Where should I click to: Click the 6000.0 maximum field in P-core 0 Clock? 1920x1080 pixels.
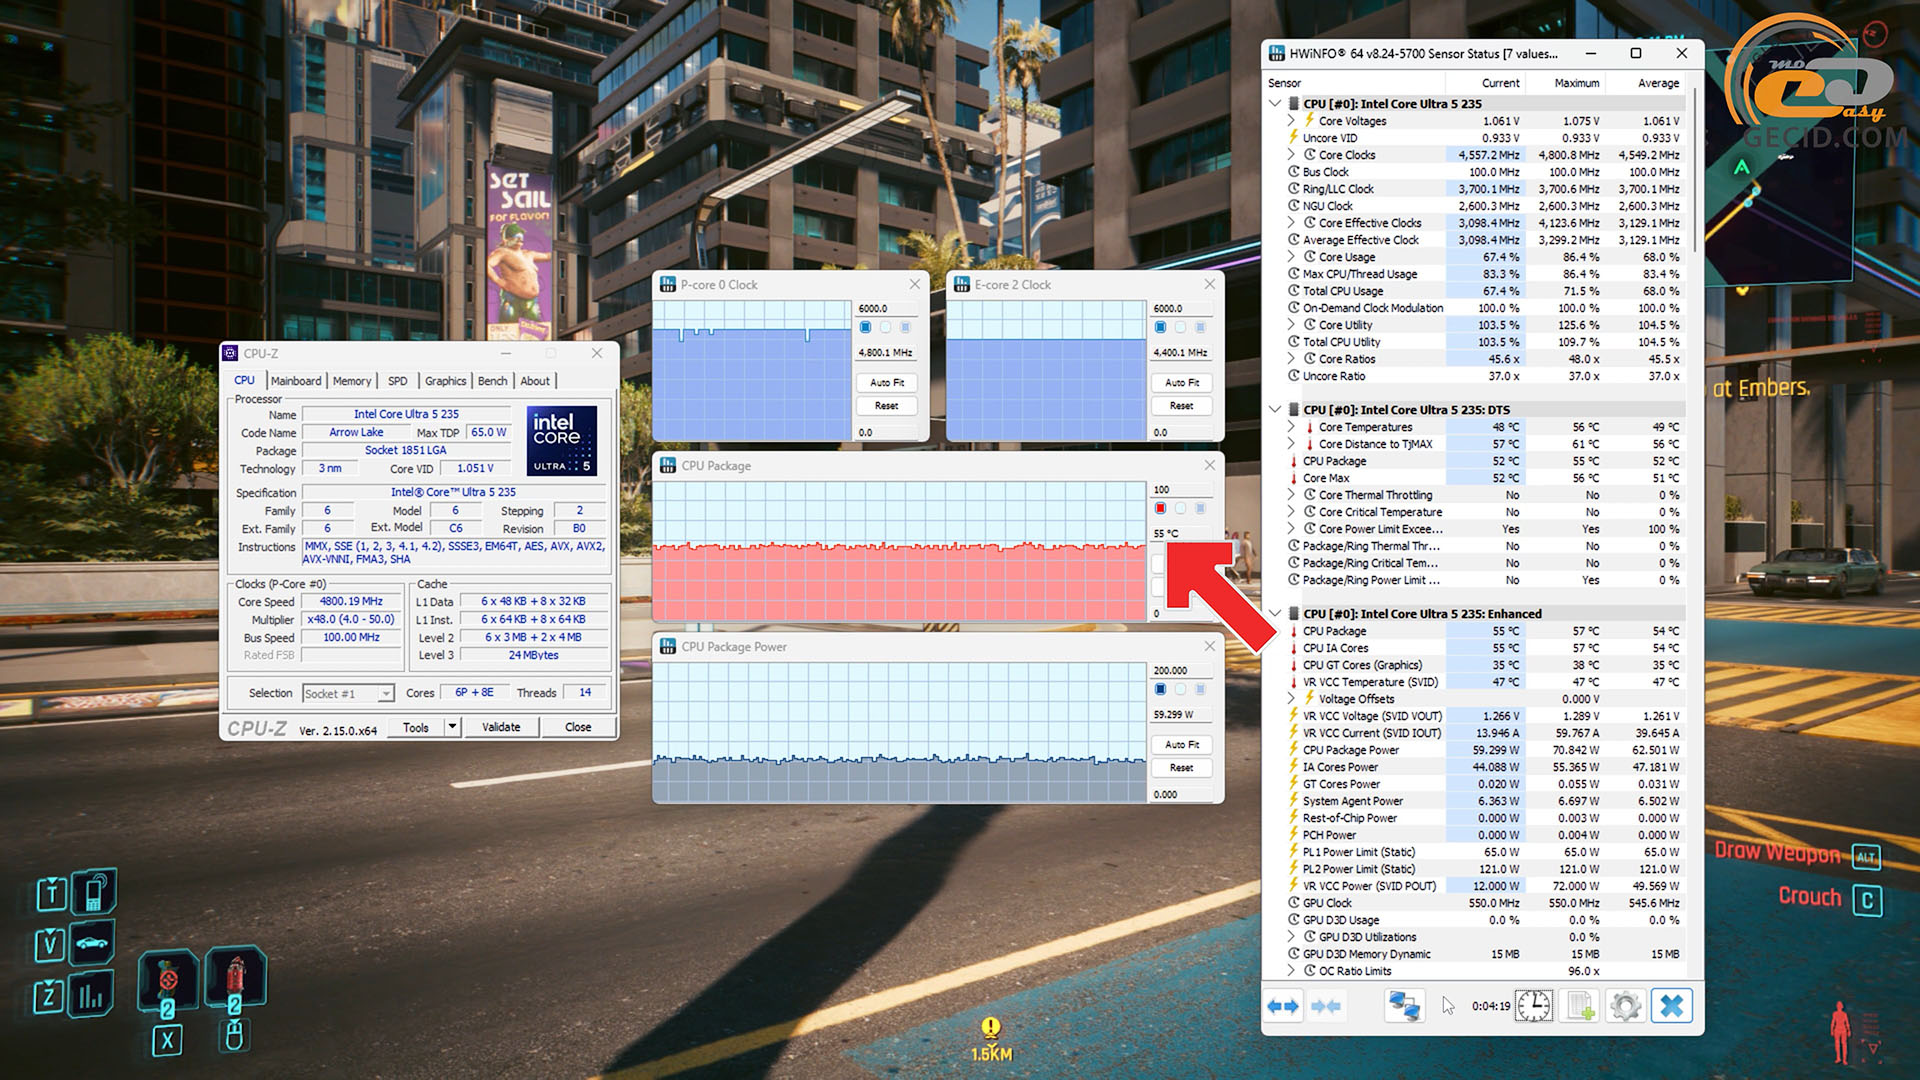885,308
